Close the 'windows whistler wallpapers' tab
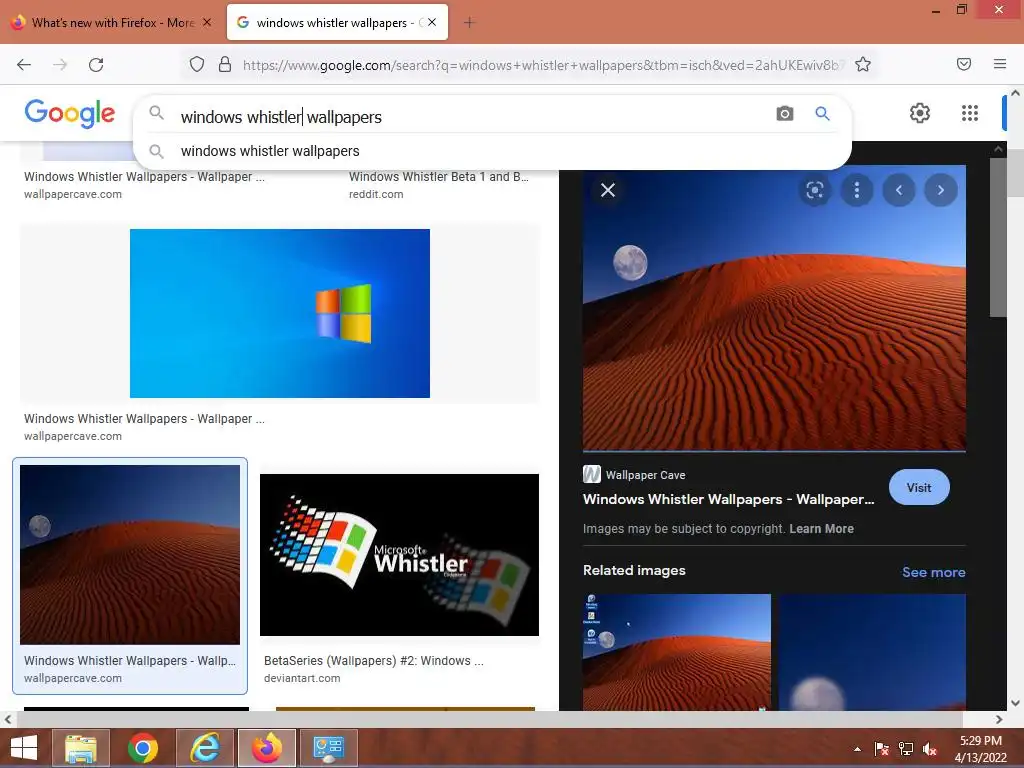Image resolution: width=1024 pixels, height=768 pixels. [432, 23]
